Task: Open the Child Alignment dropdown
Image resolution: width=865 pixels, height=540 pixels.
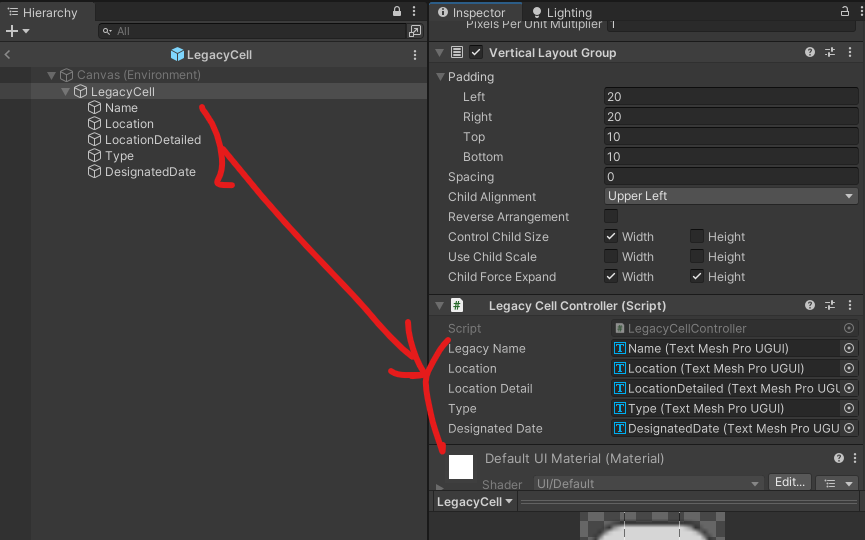Action: click(x=731, y=196)
